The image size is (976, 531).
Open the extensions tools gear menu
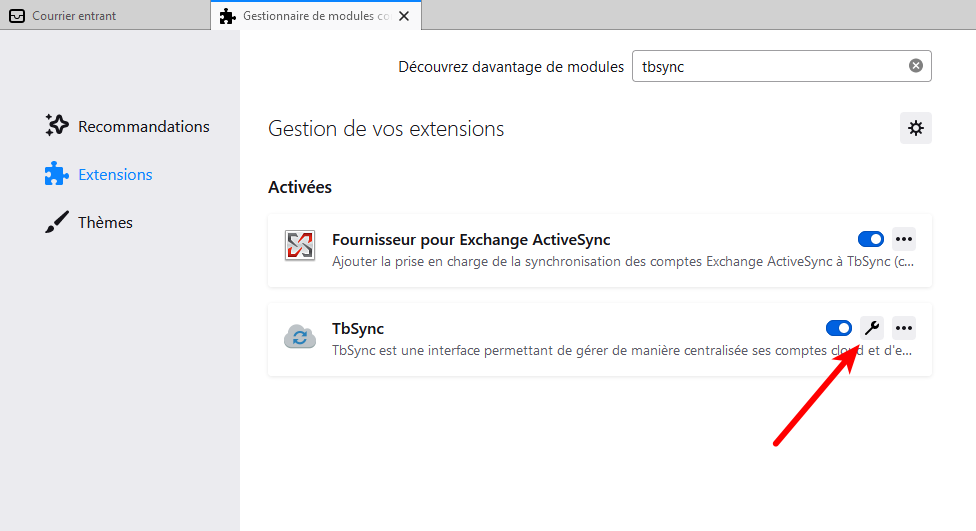[x=916, y=128]
